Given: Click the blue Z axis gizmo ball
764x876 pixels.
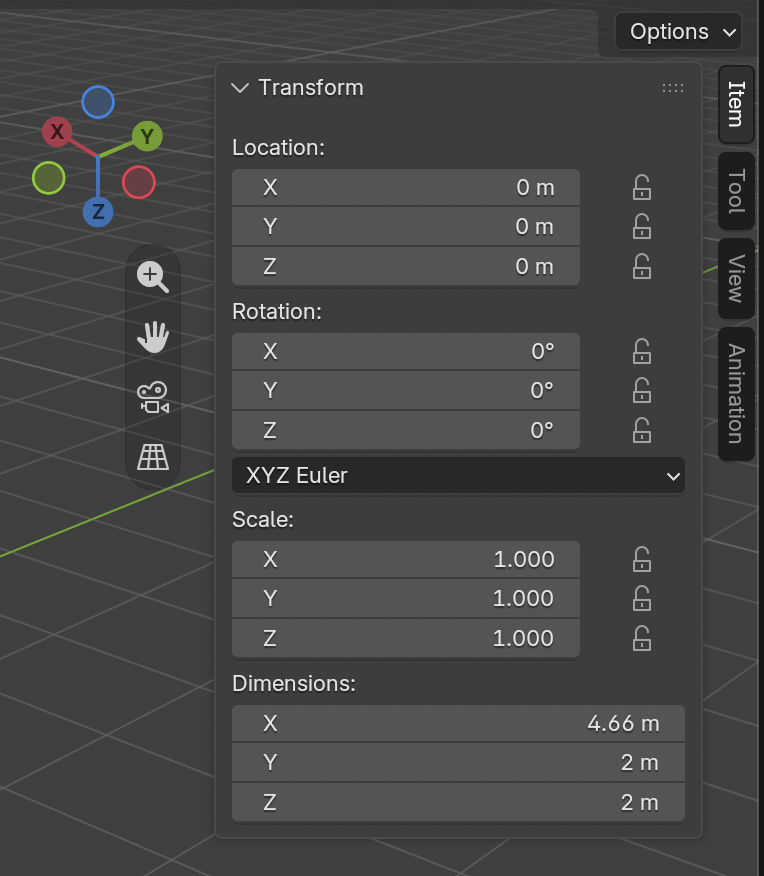Looking at the screenshot, I should [x=98, y=212].
